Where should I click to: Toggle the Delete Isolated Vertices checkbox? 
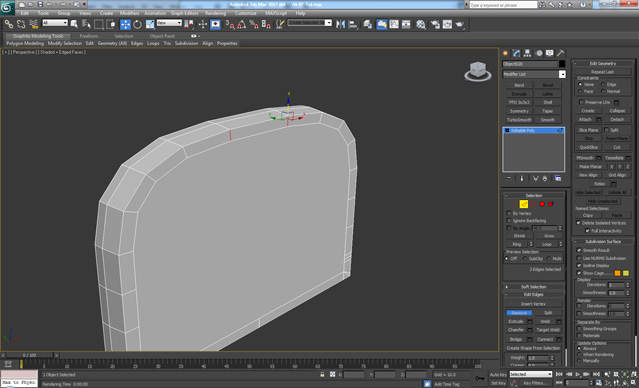[578, 223]
